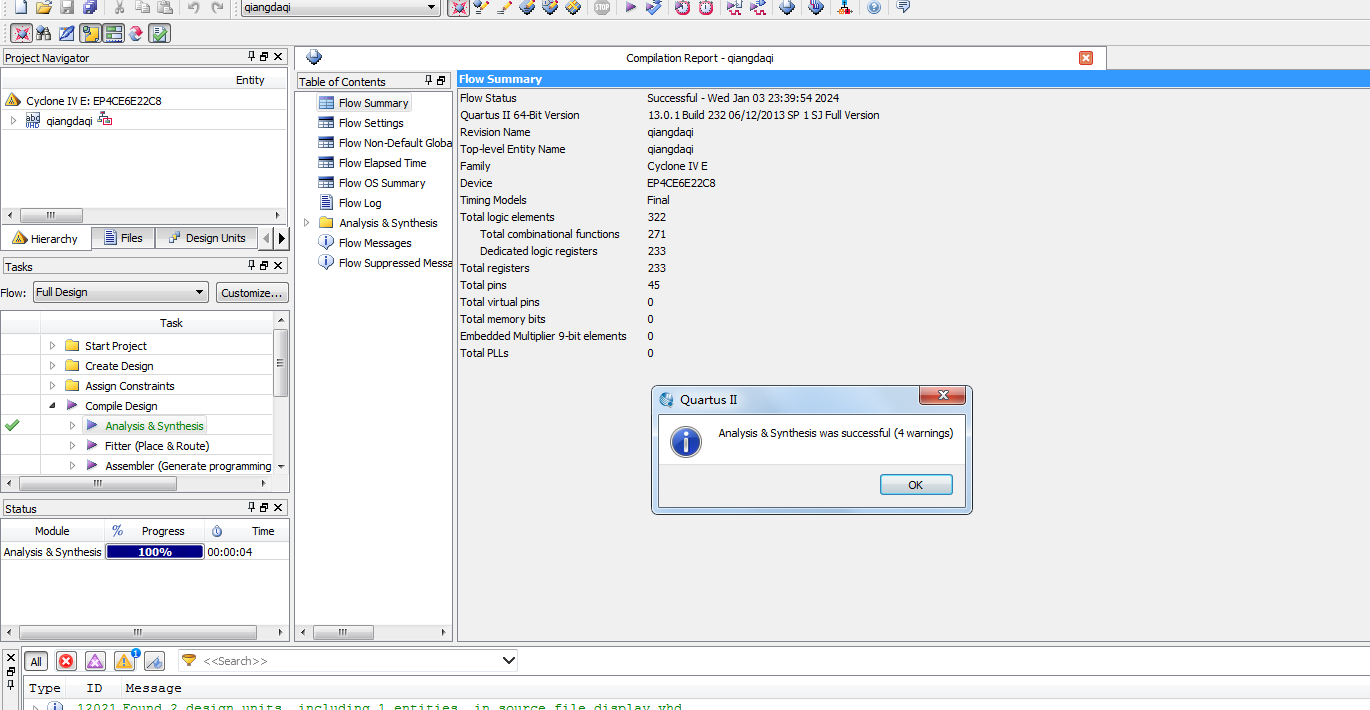
Task: Toggle the yellow panel icon in second toolbar
Action: [x=90, y=33]
